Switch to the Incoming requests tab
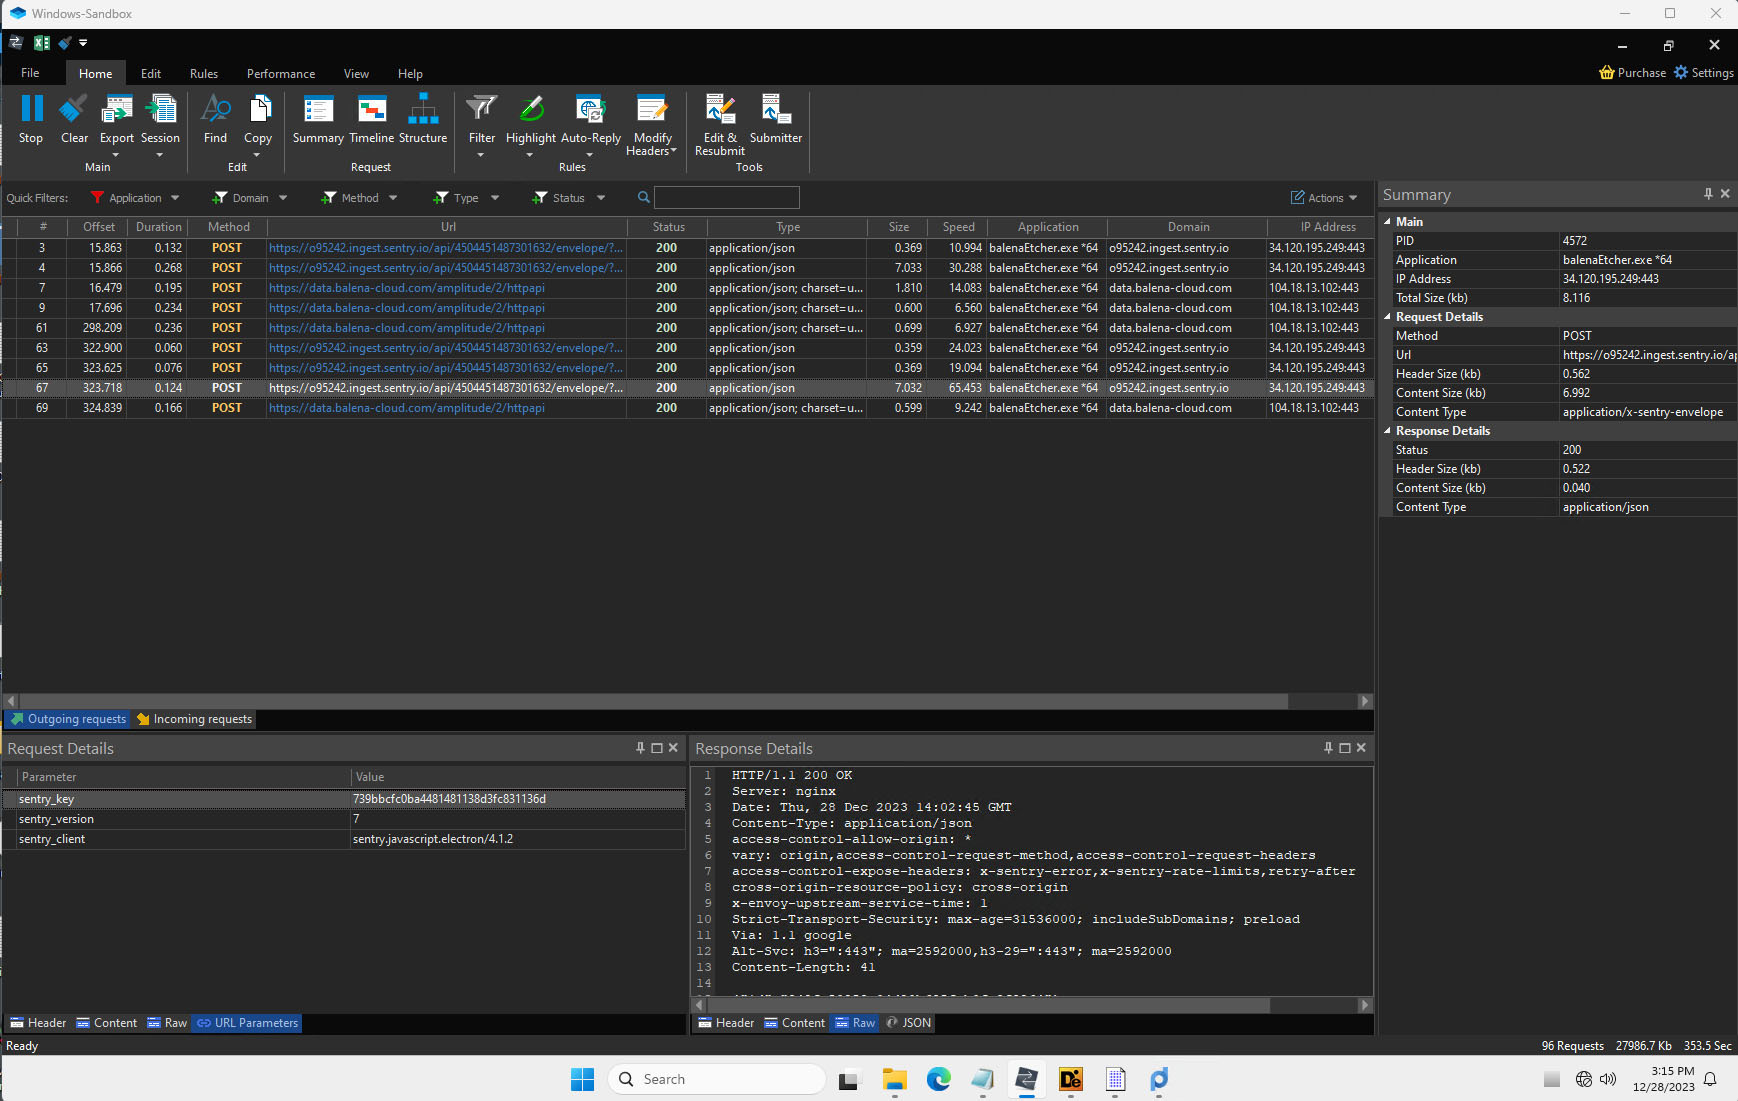Screen dimensions: 1738x1101 [x=194, y=719]
